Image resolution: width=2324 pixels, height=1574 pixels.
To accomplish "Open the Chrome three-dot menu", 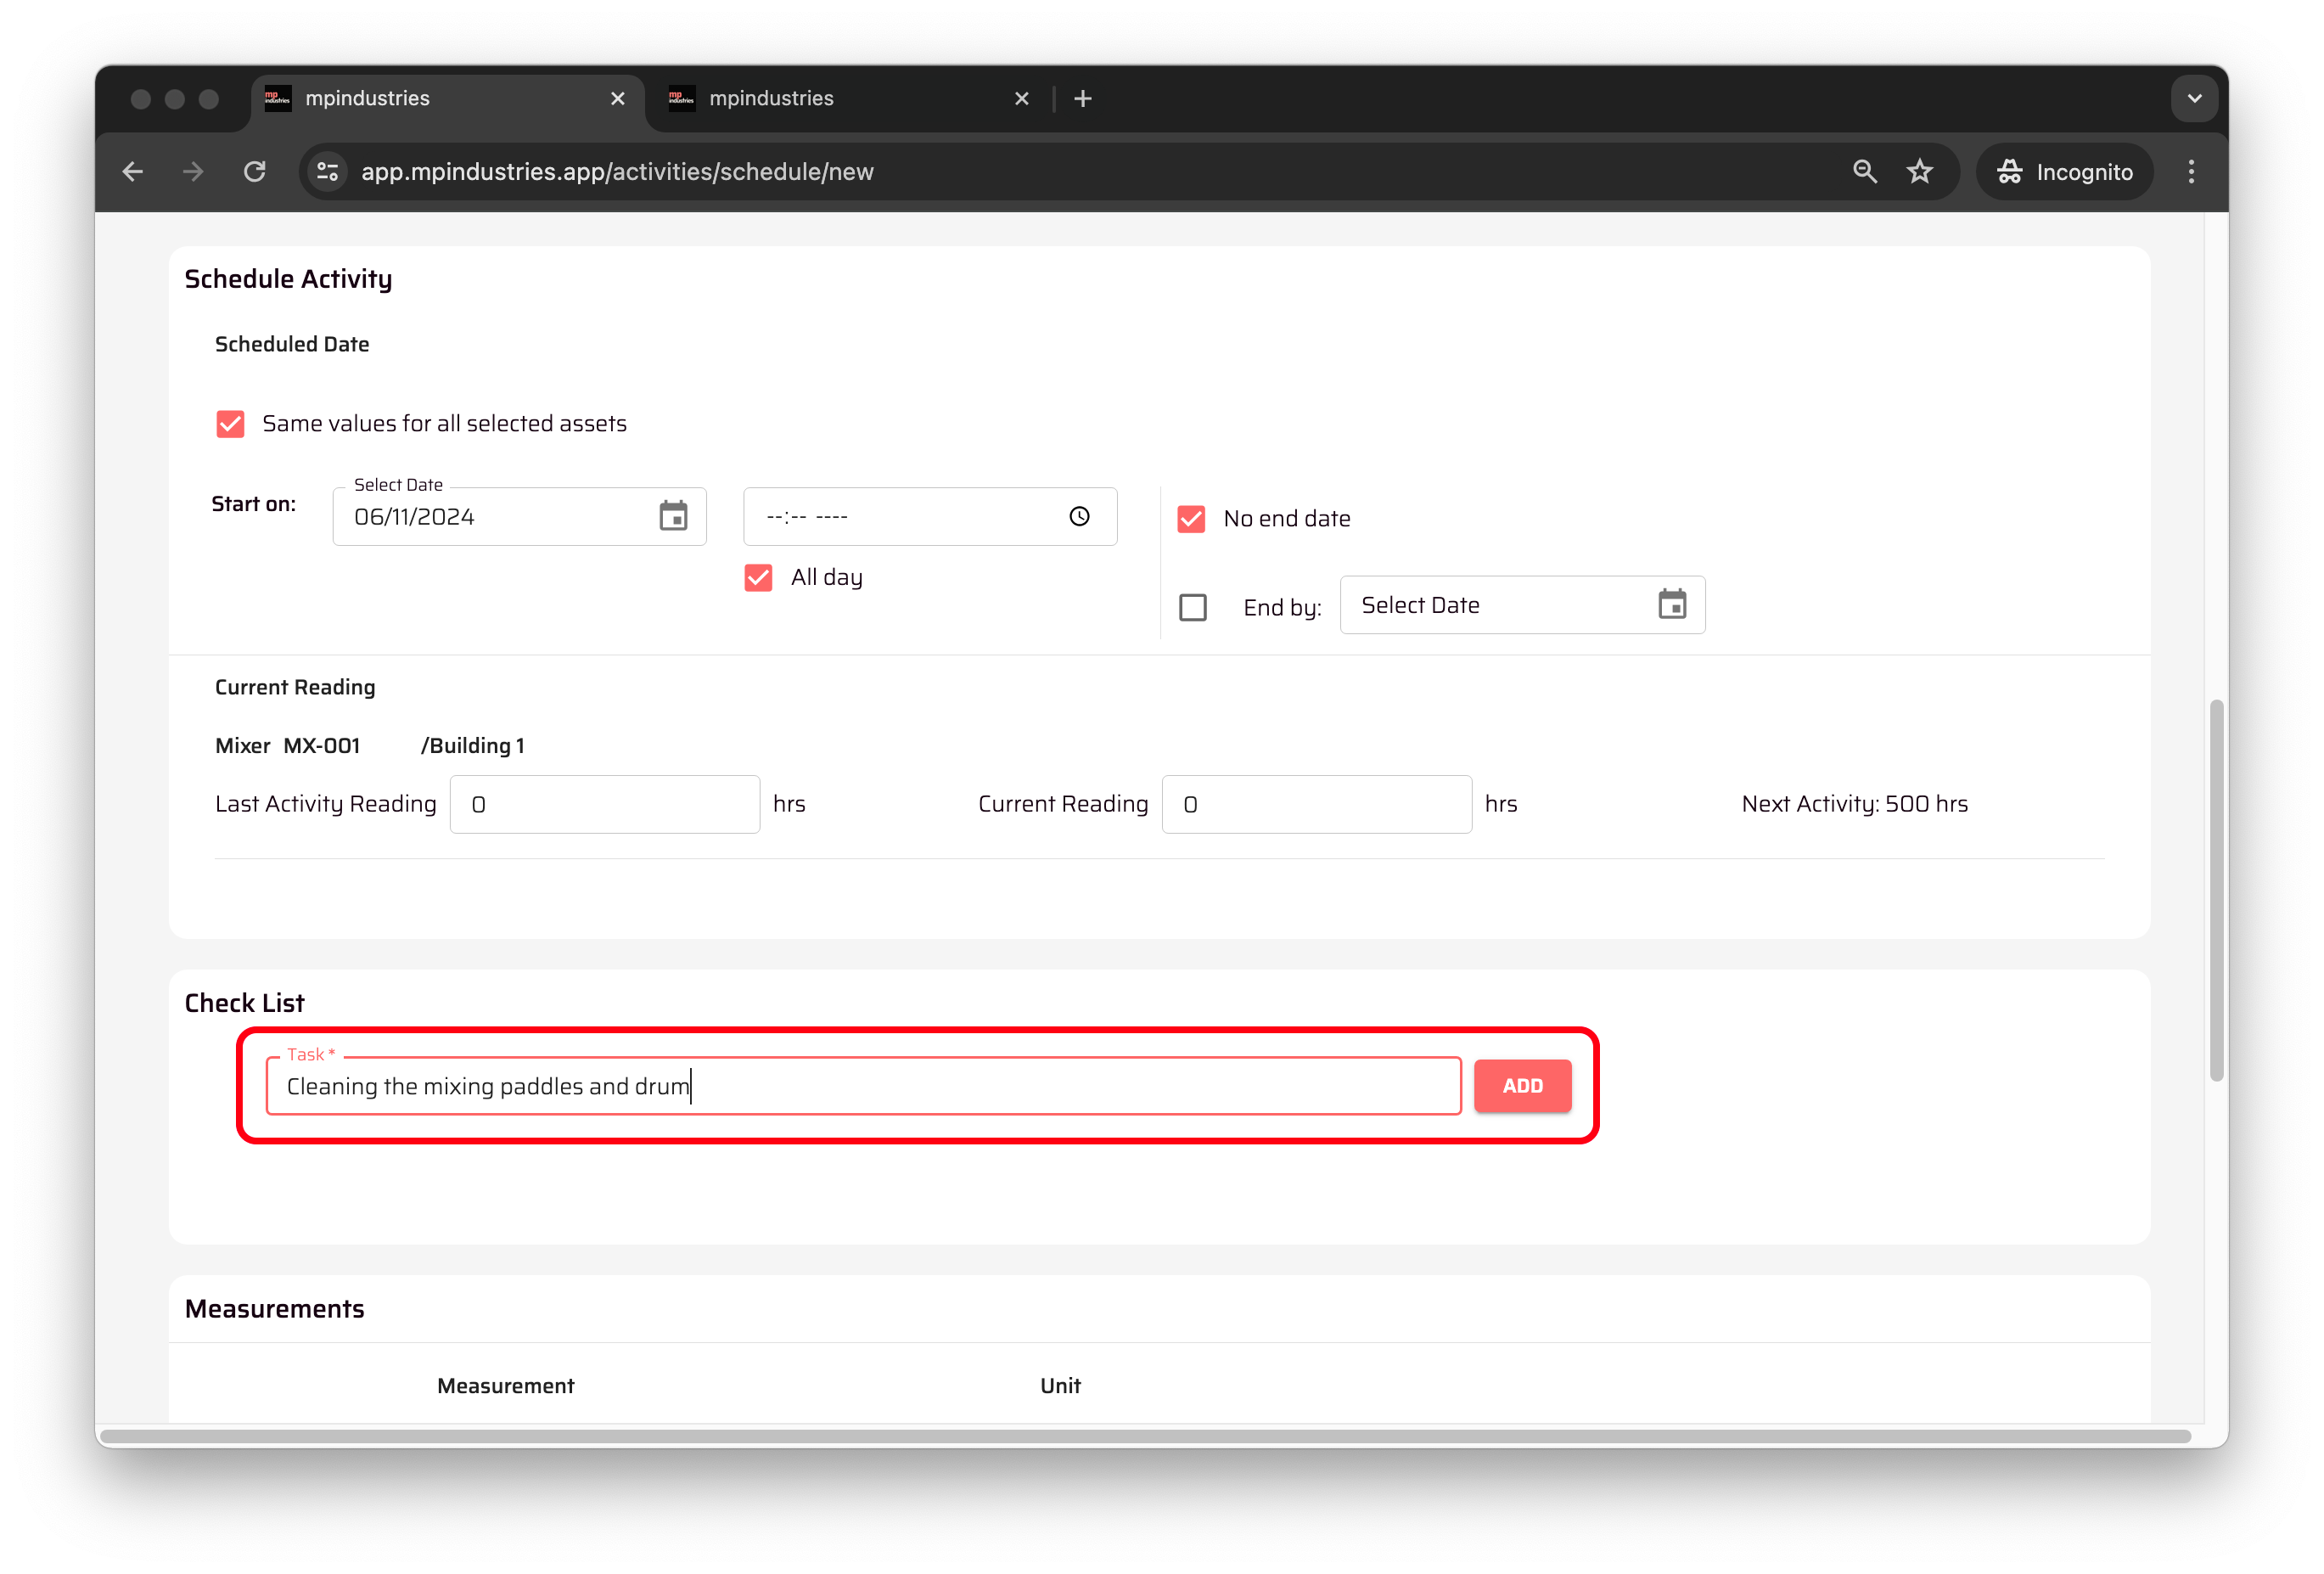I will click(2191, 172).
